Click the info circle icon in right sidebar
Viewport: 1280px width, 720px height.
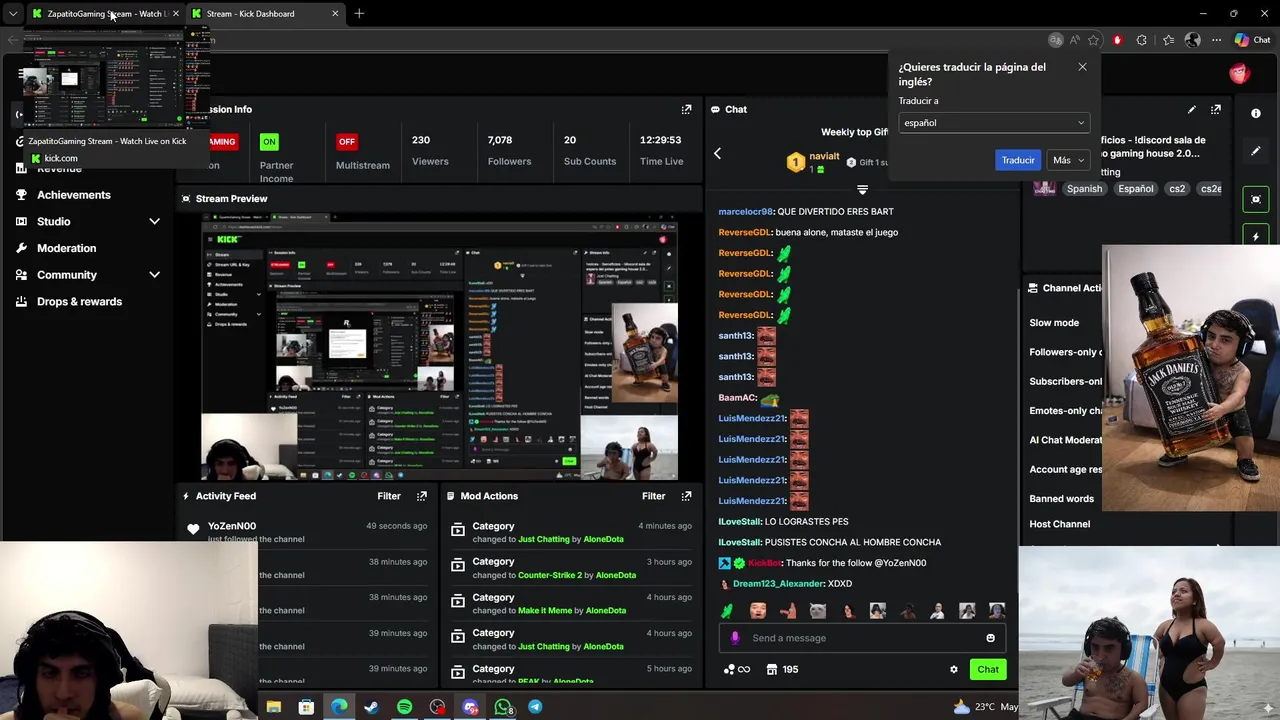click(1256, 113)
